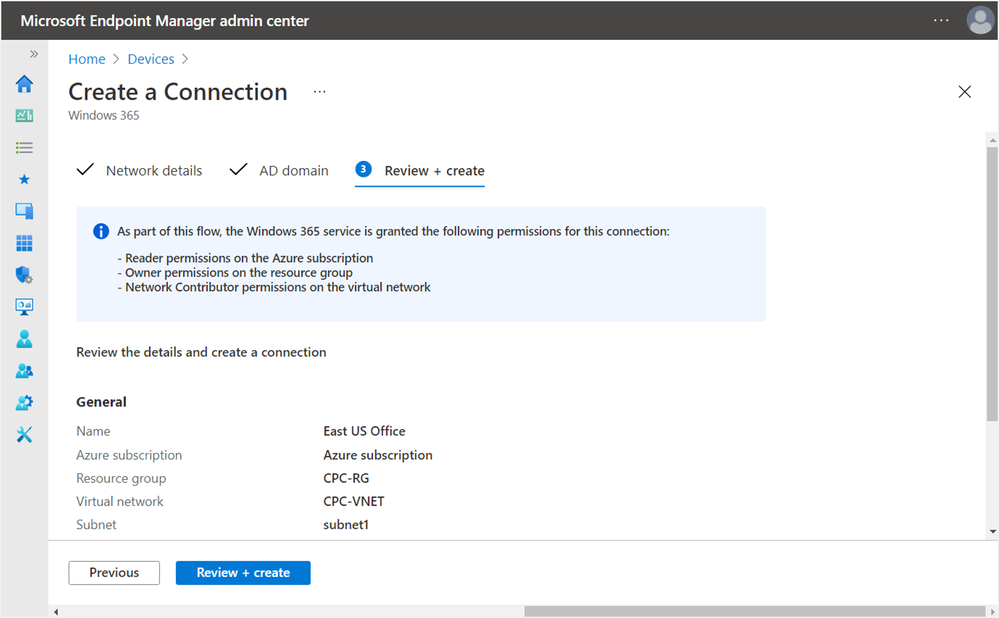Go to Devices breadcrumb link
999x618 pixels.
coord(151,59)
